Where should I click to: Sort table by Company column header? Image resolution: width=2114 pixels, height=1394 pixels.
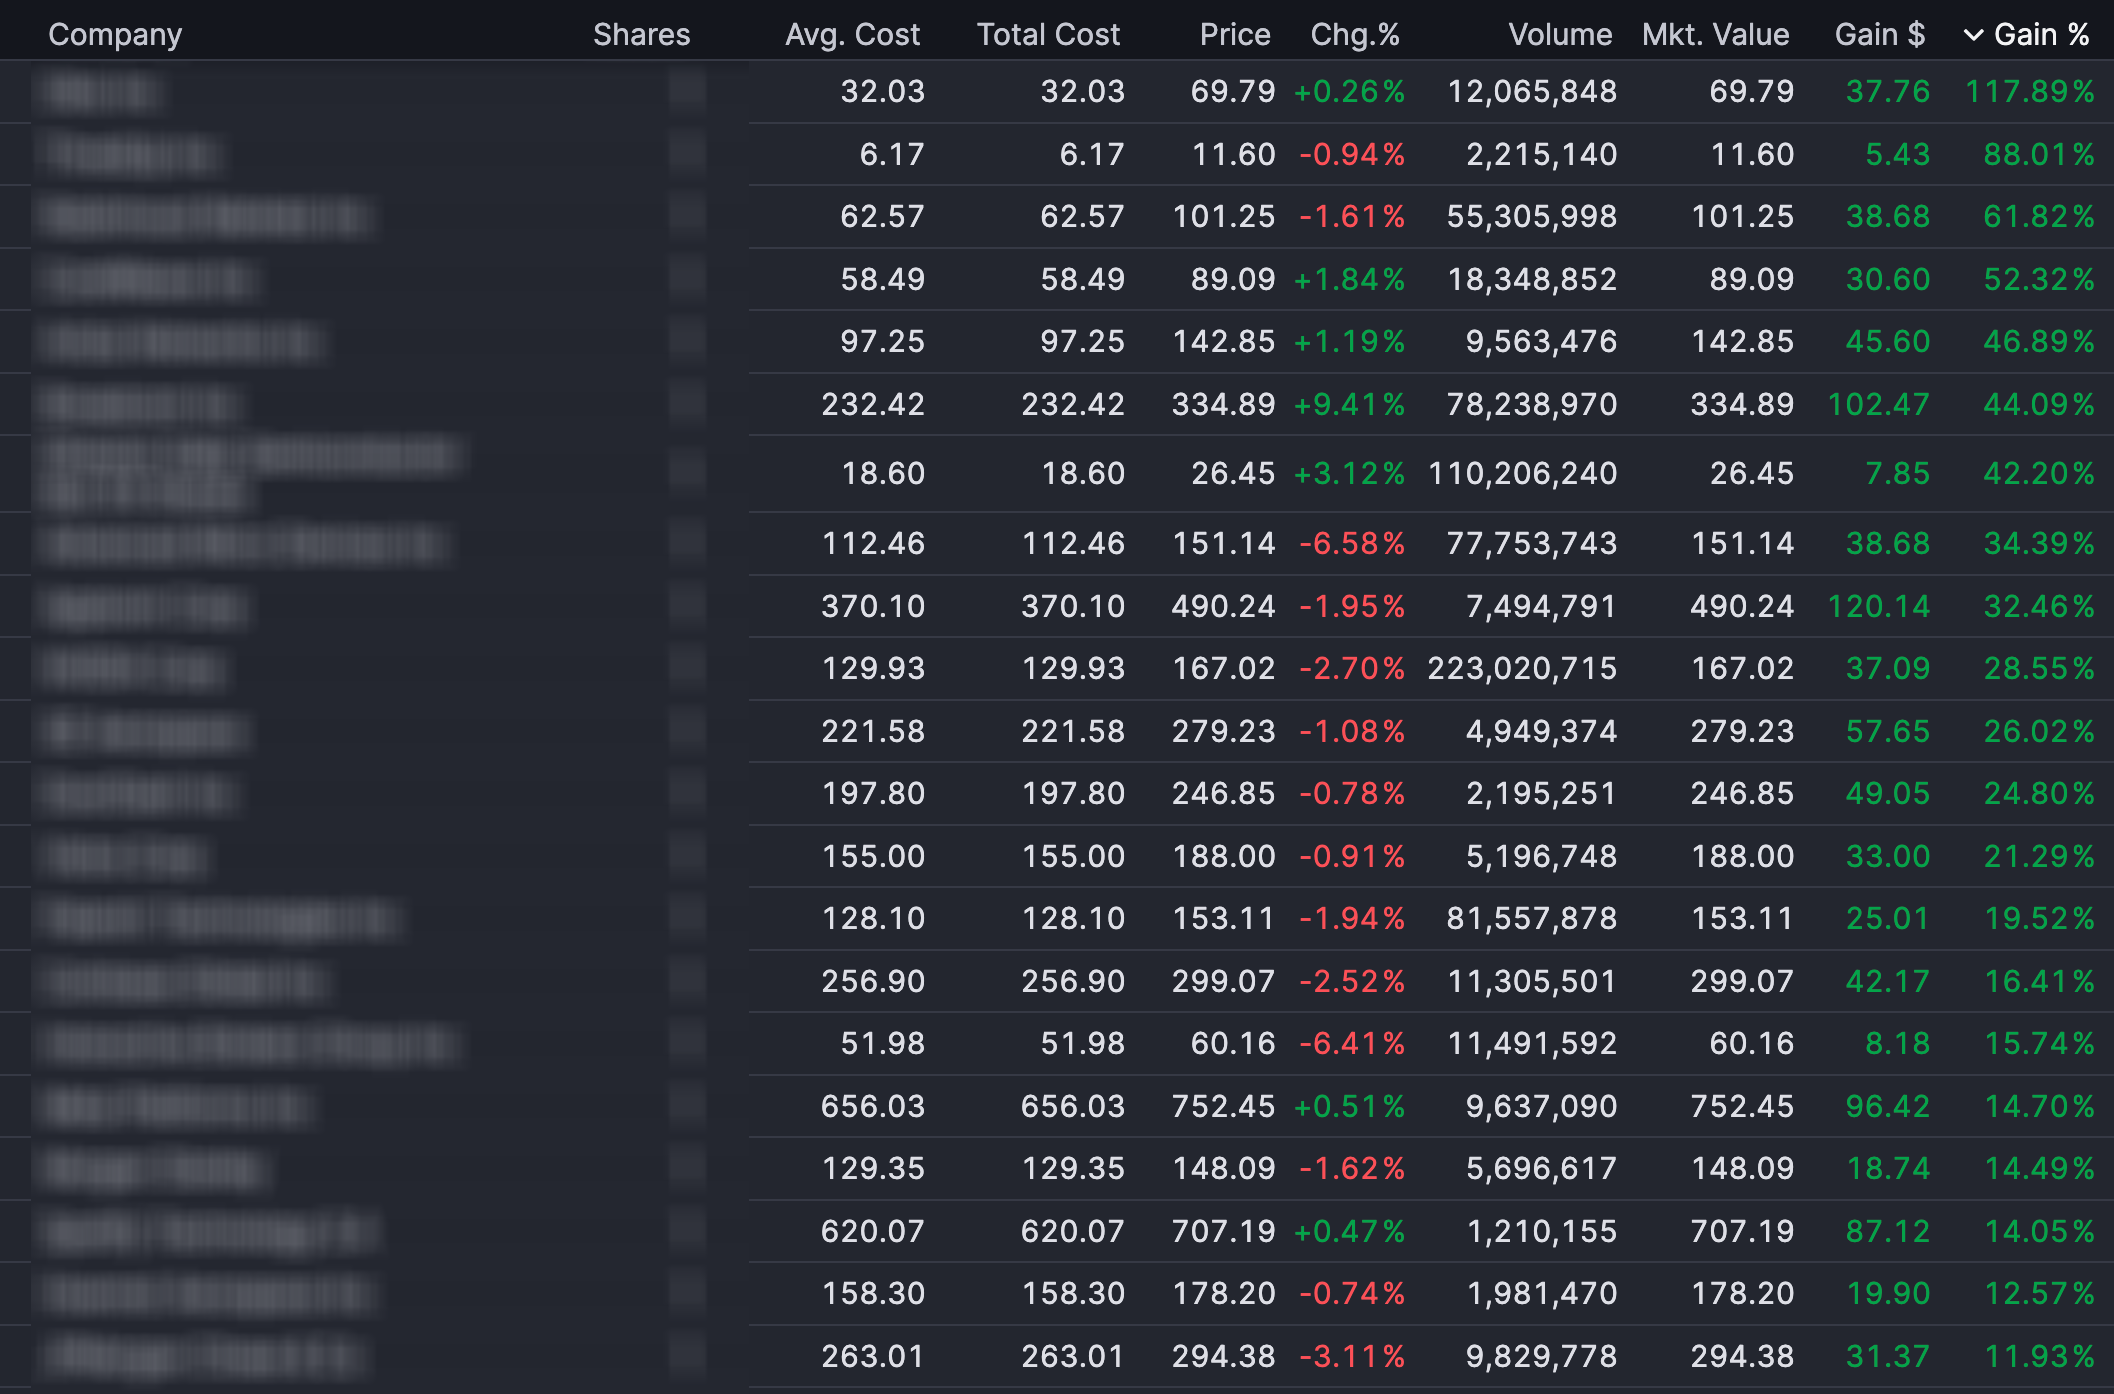pos(115,35)
